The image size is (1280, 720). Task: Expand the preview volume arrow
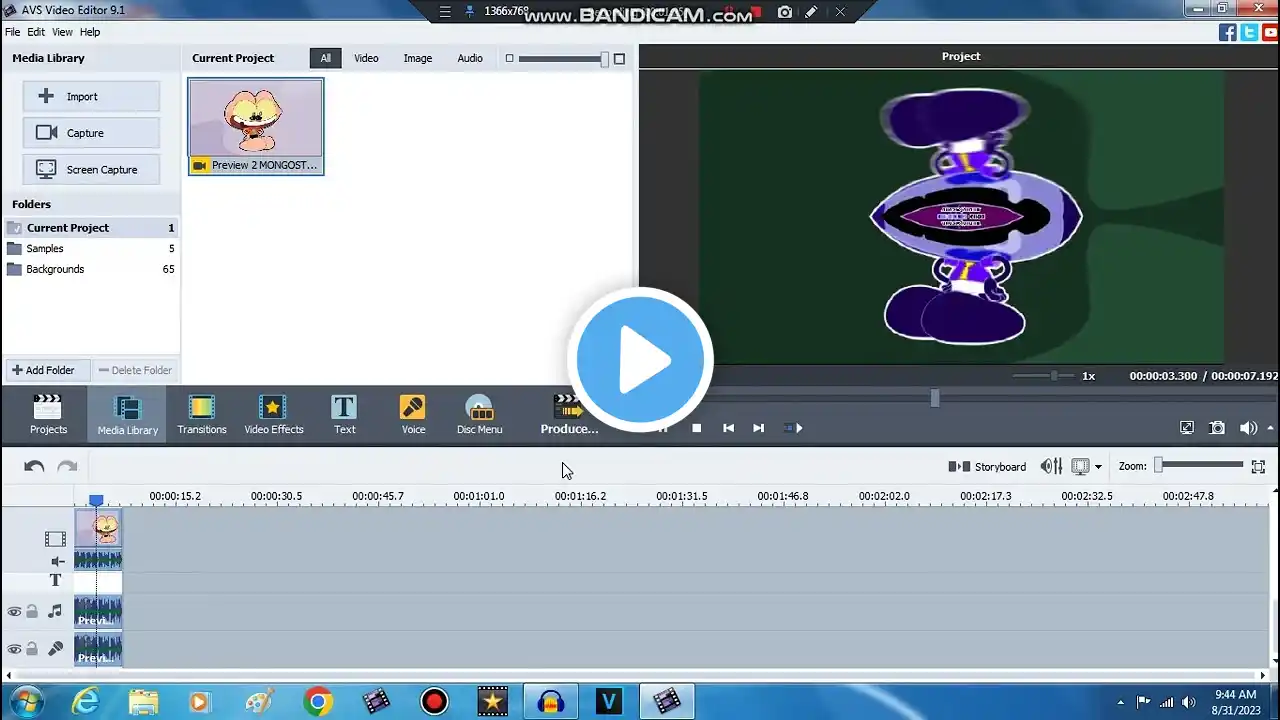coord(1271,428)
